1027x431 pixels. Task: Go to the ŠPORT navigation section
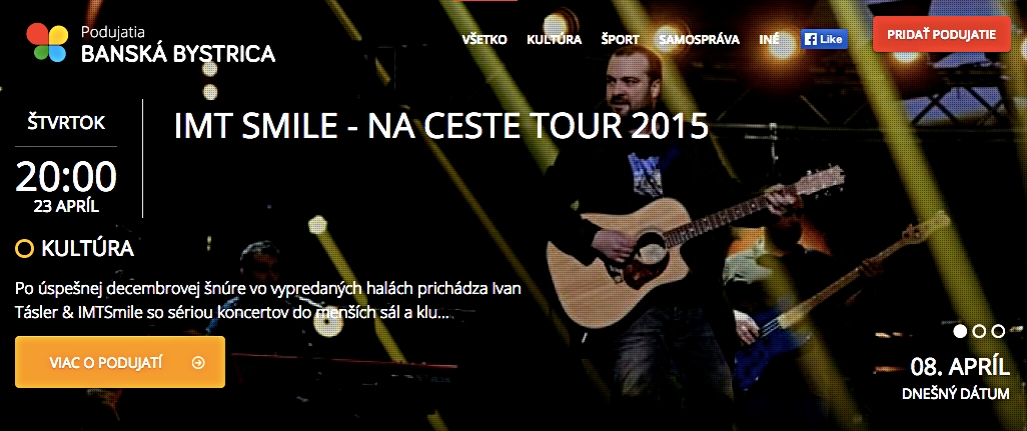click(620, 39)
